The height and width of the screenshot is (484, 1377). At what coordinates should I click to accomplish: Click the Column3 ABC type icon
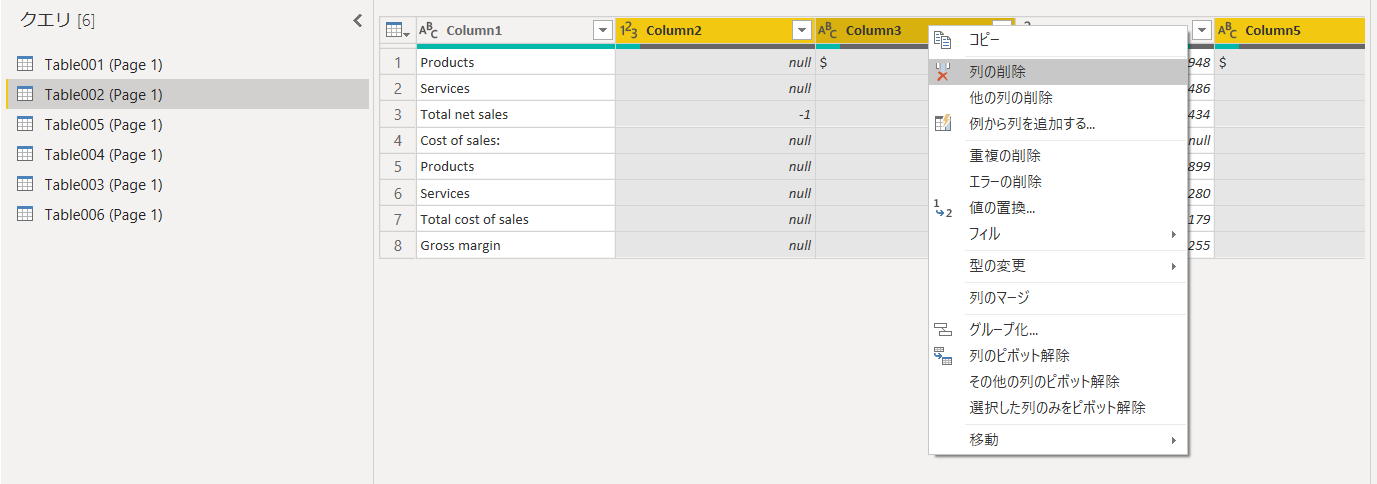[828, 31]
